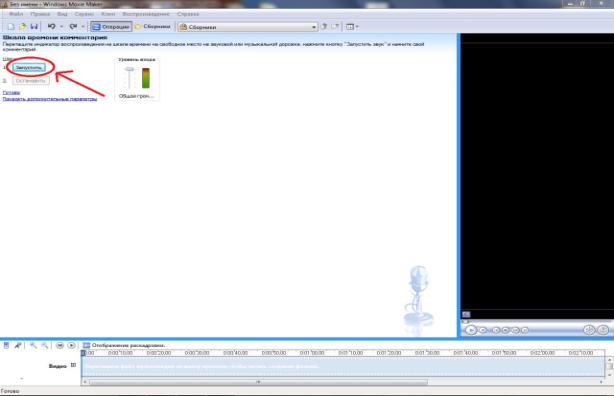614x396 pixels.
Task: Adjust the input level slider handle
Action: (x=129, y=70)
